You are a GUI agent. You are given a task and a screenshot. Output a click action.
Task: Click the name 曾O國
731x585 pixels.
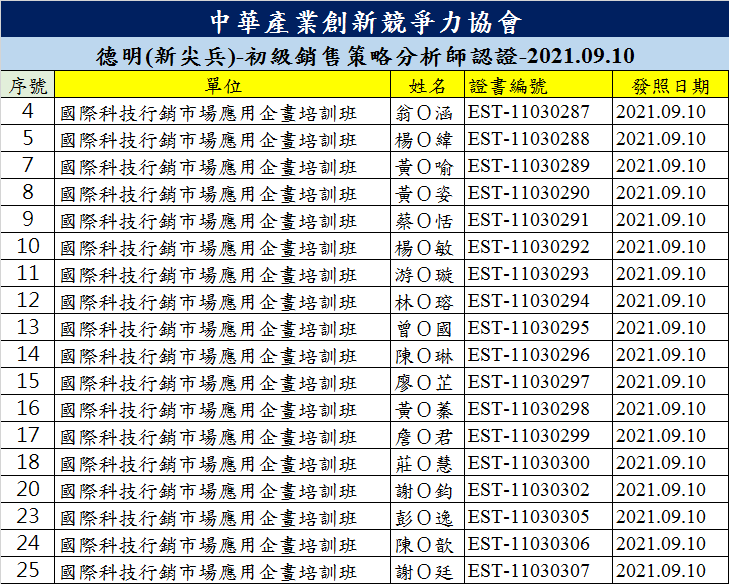click(x=424, y=330)
